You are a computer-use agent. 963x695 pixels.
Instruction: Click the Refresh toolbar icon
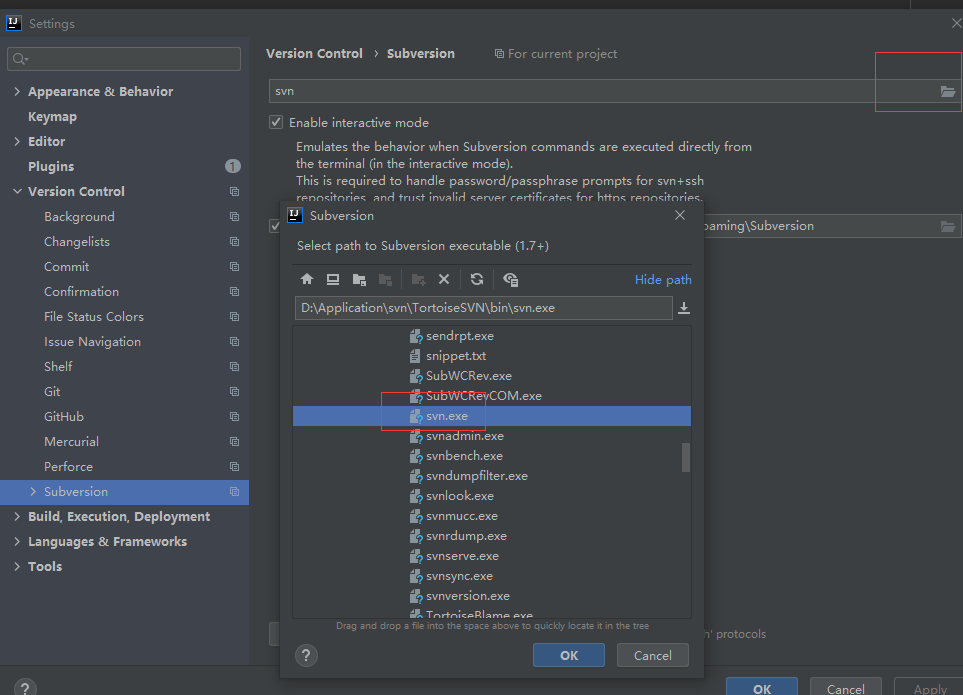pos(477,279)
